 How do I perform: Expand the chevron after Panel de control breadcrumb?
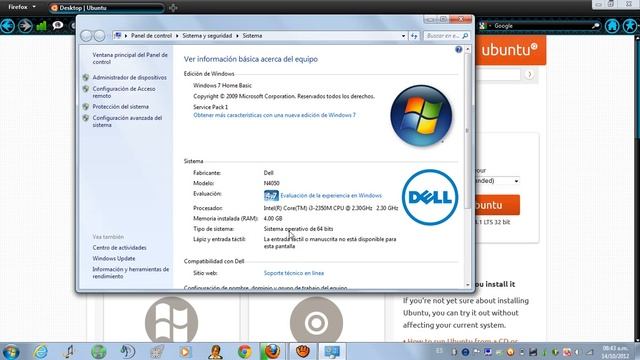[x=177, y=36]
